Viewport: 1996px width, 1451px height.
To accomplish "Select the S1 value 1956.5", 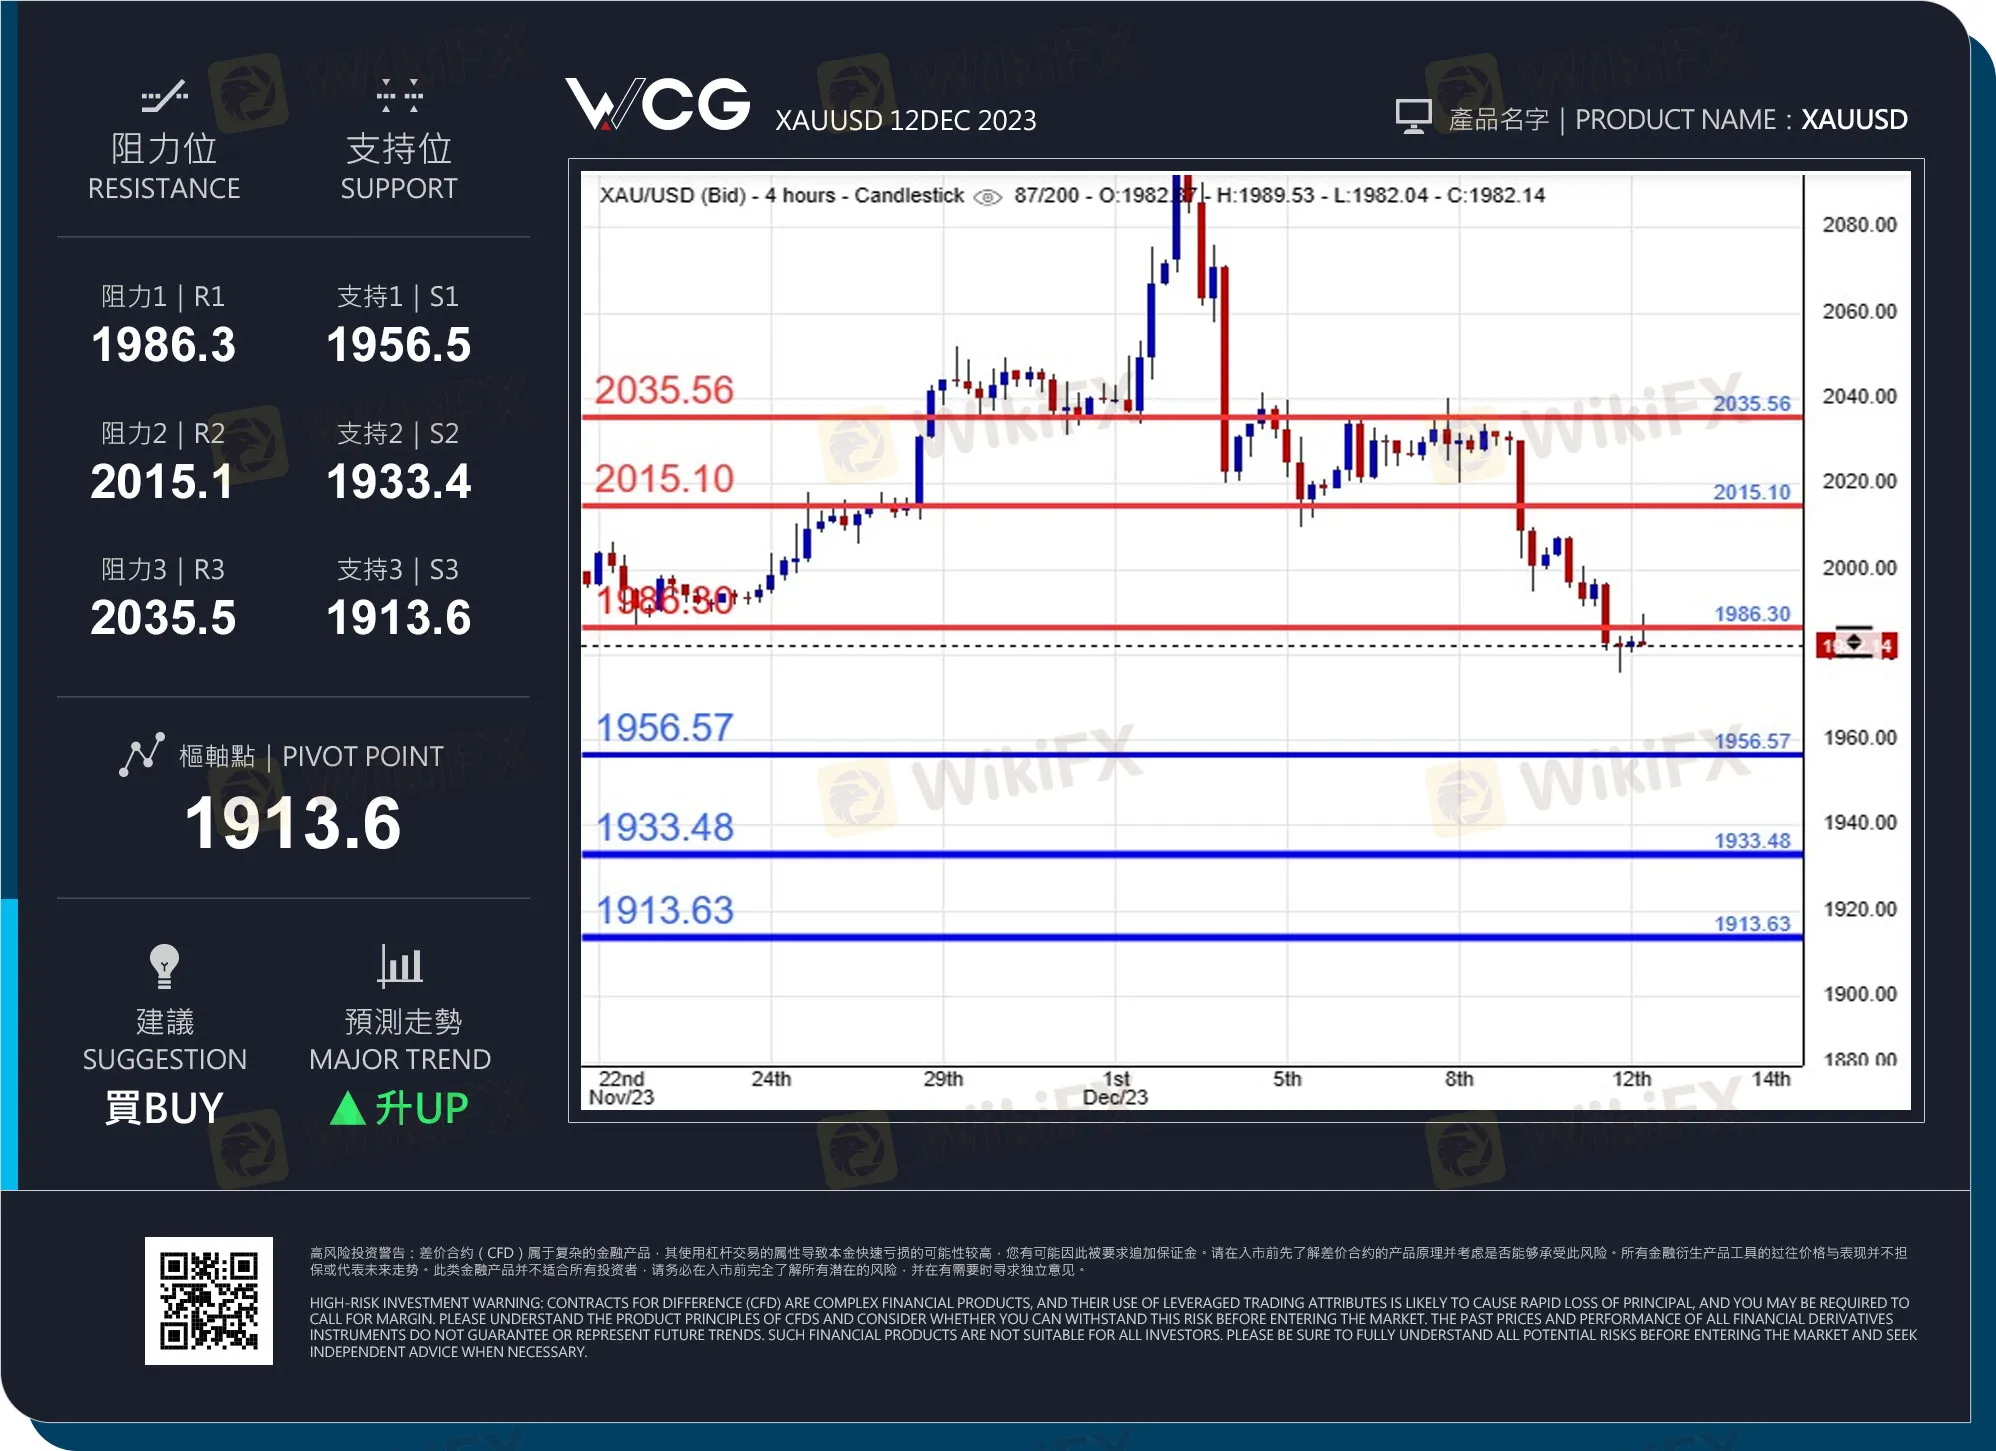I will pyautogui.click(x=399, y=345).
